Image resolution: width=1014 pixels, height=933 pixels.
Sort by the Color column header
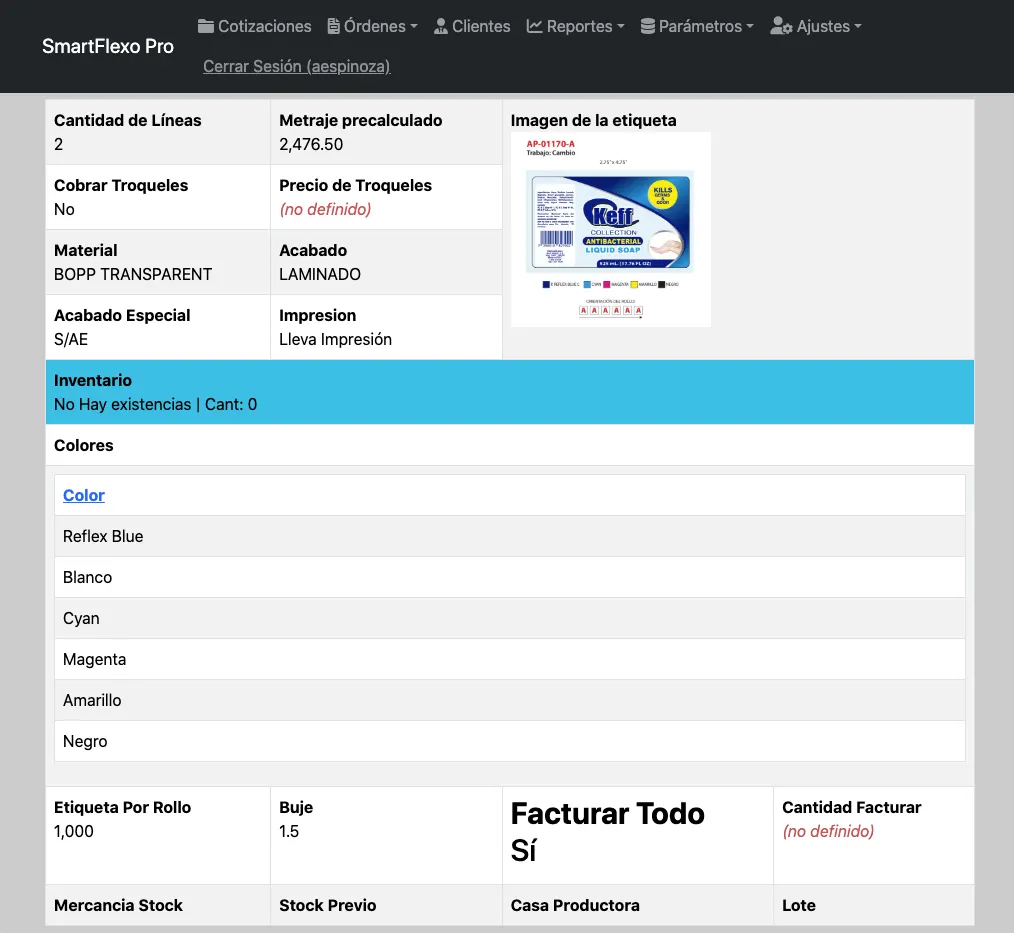point(84,495)
